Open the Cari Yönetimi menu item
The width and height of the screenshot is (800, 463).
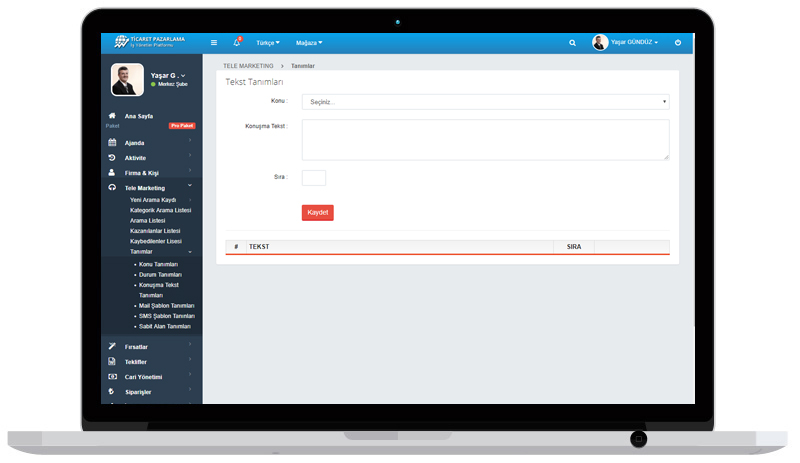[x=143, y=377]
